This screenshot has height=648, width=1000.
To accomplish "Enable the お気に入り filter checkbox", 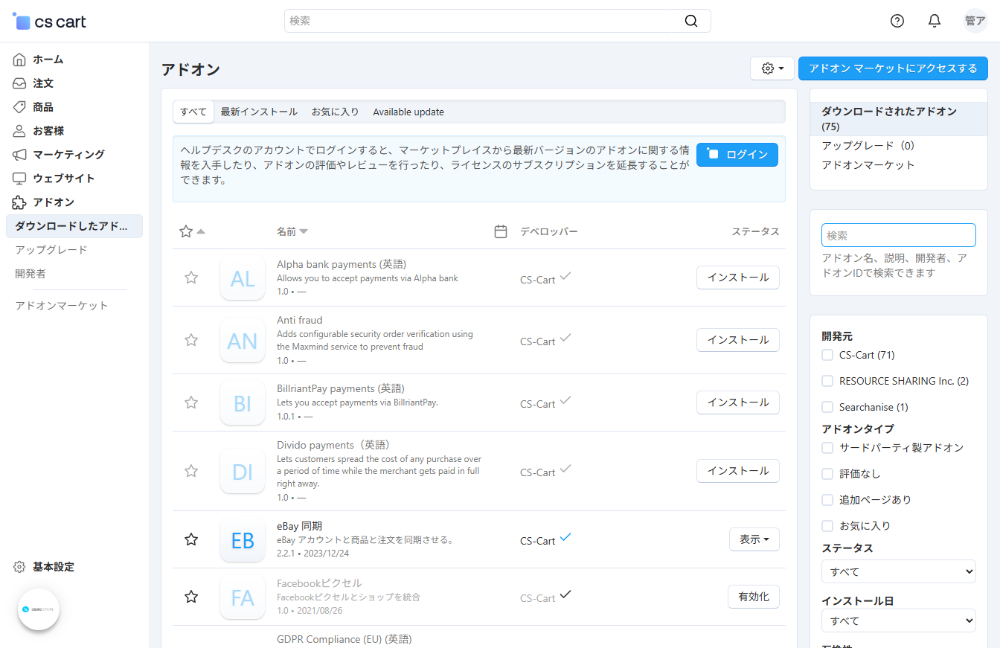I will click(x=827, y=525).
